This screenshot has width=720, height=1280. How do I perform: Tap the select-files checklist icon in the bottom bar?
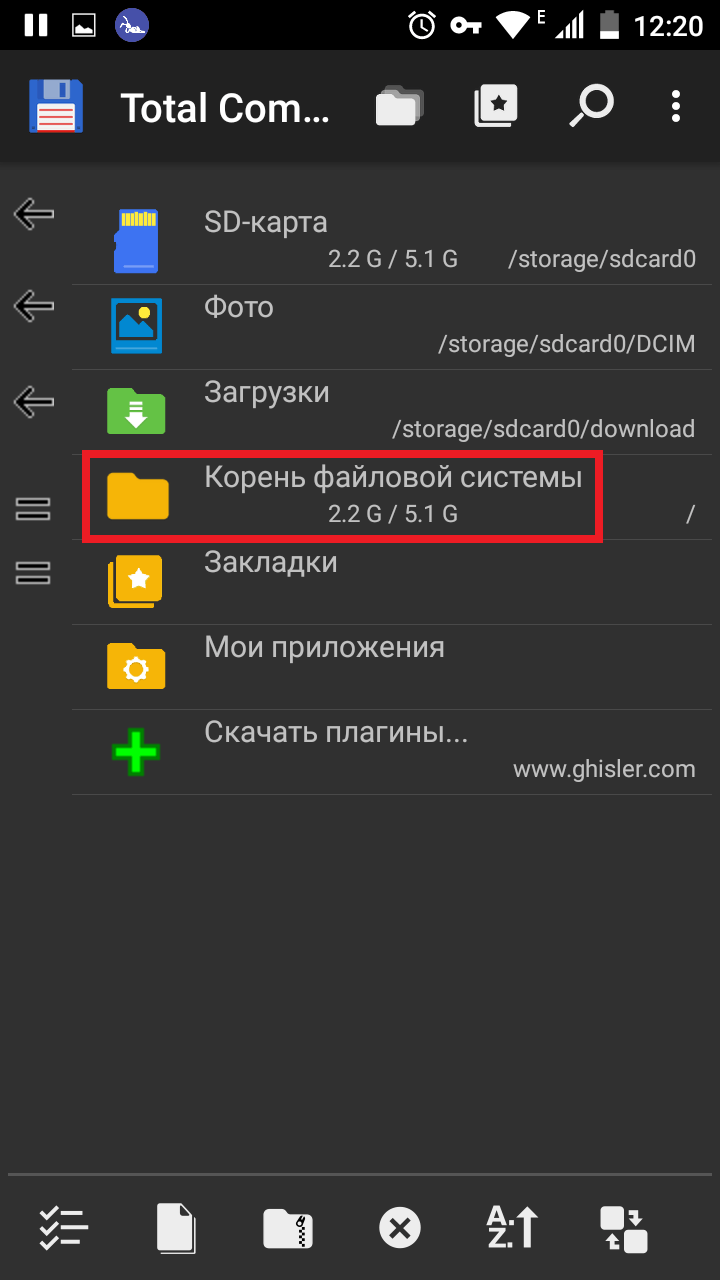[64, 1227]
